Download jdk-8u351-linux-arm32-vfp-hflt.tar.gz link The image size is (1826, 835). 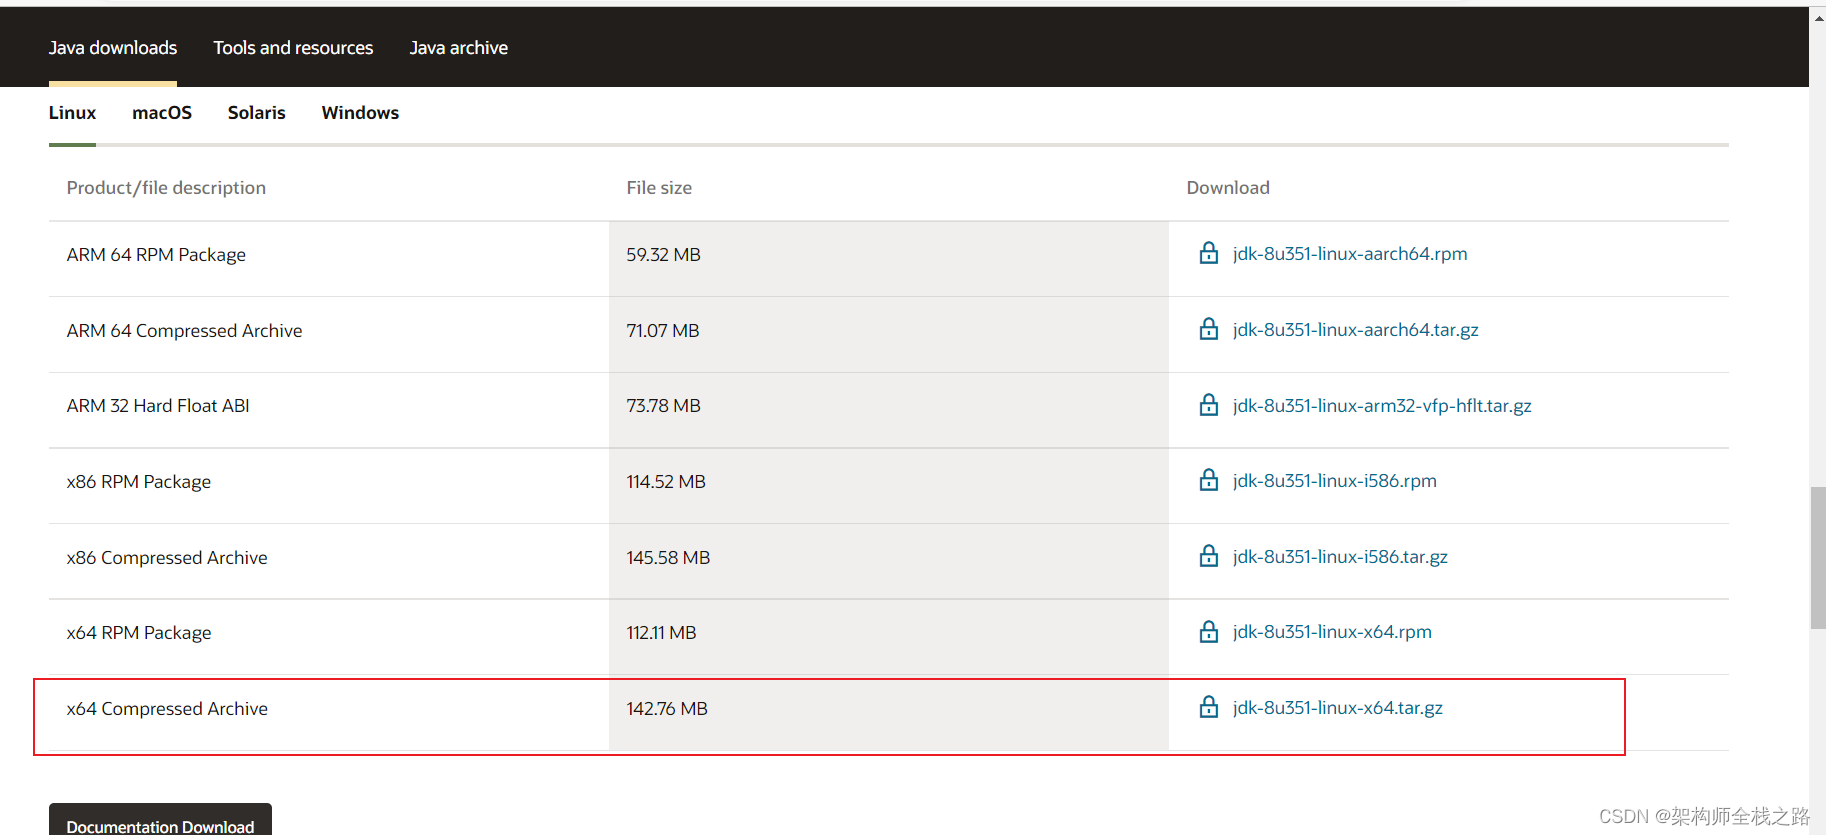[x=1382, y=406]
